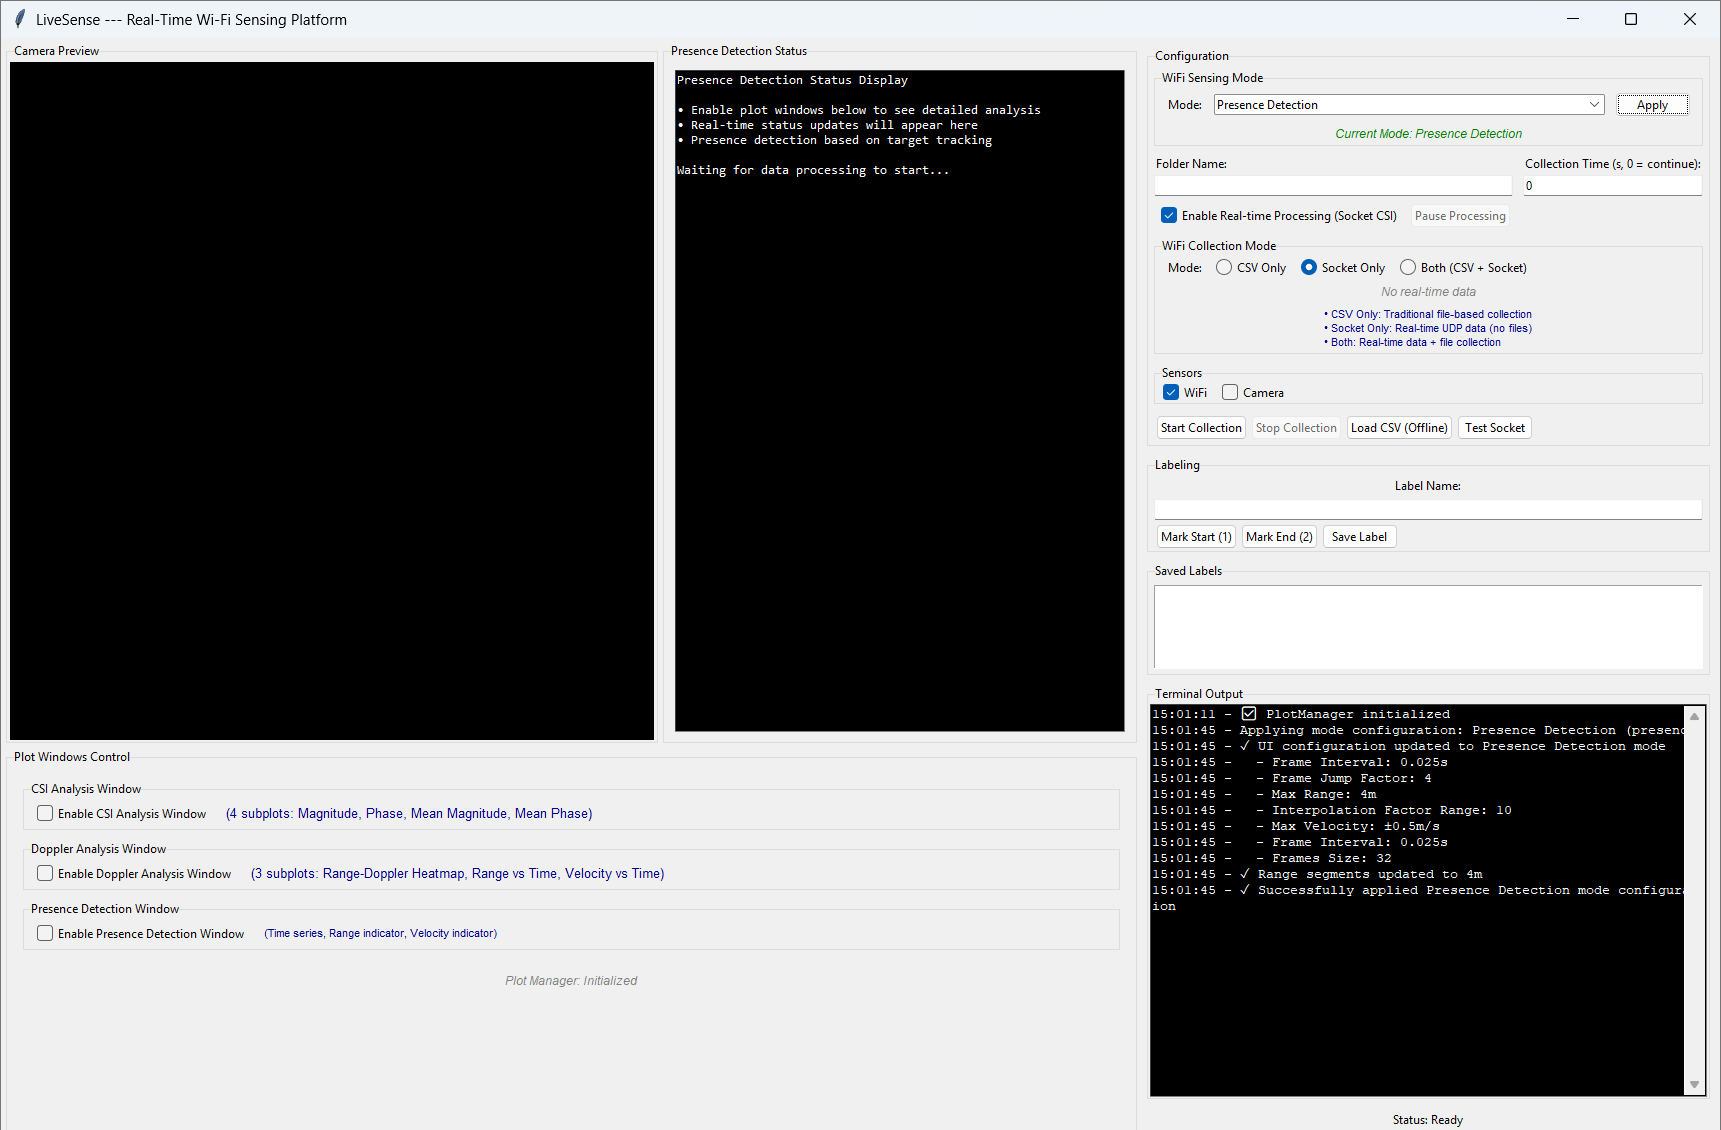The image size is (1721, 1130).
Task: Enable the Camera sensor checkbox
Action: 1230,393
